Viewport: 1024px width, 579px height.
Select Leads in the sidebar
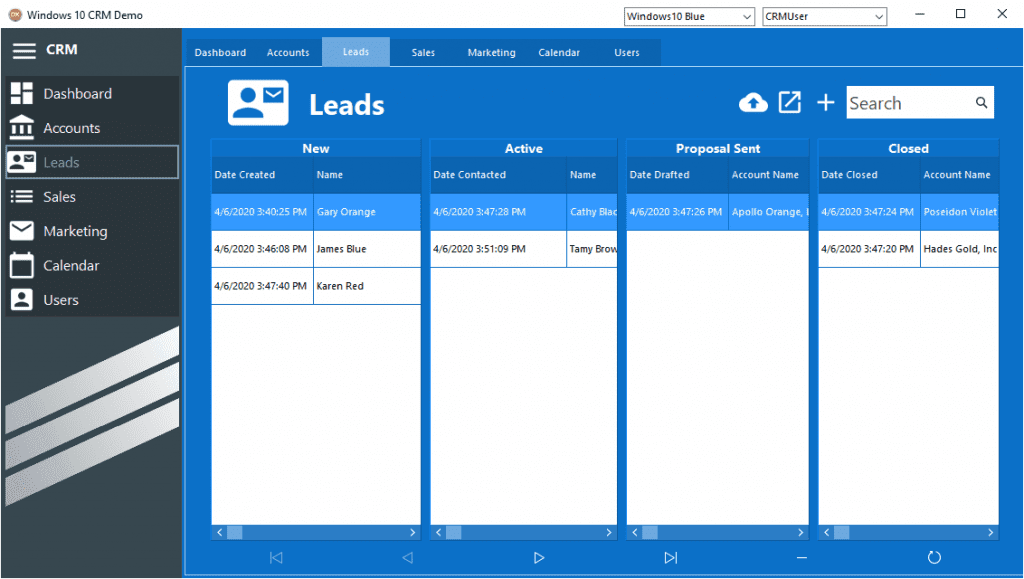click(x=91, y=162)
